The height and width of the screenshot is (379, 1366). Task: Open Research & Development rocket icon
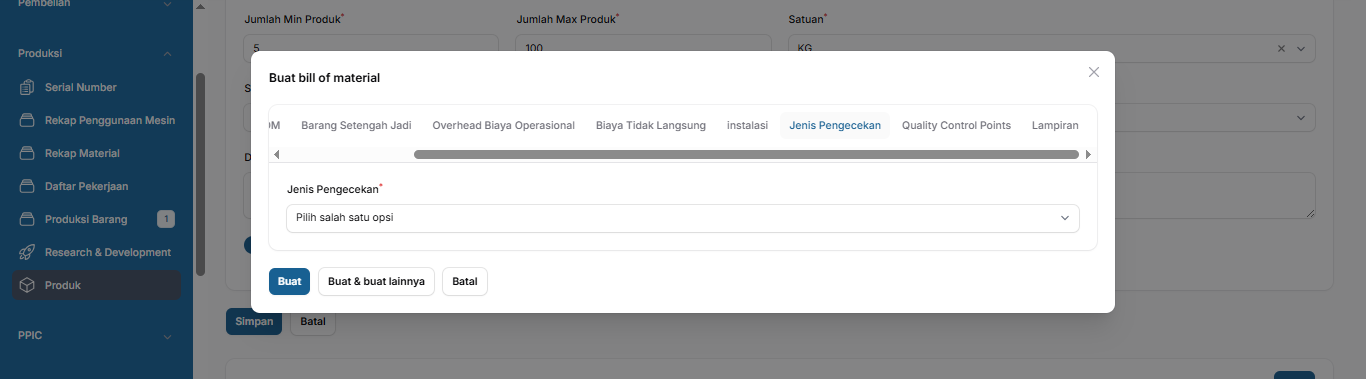click(x=28, y=253)
